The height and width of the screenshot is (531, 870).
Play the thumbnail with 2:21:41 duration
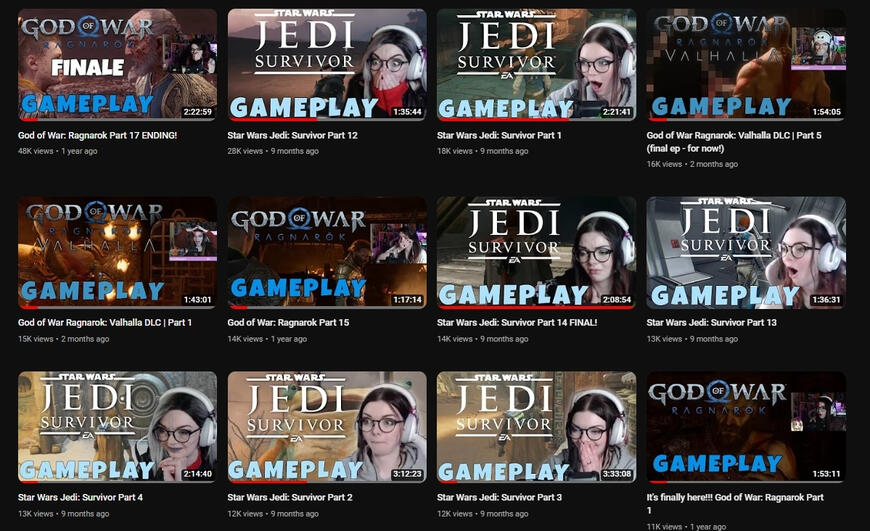pos(536,65)
